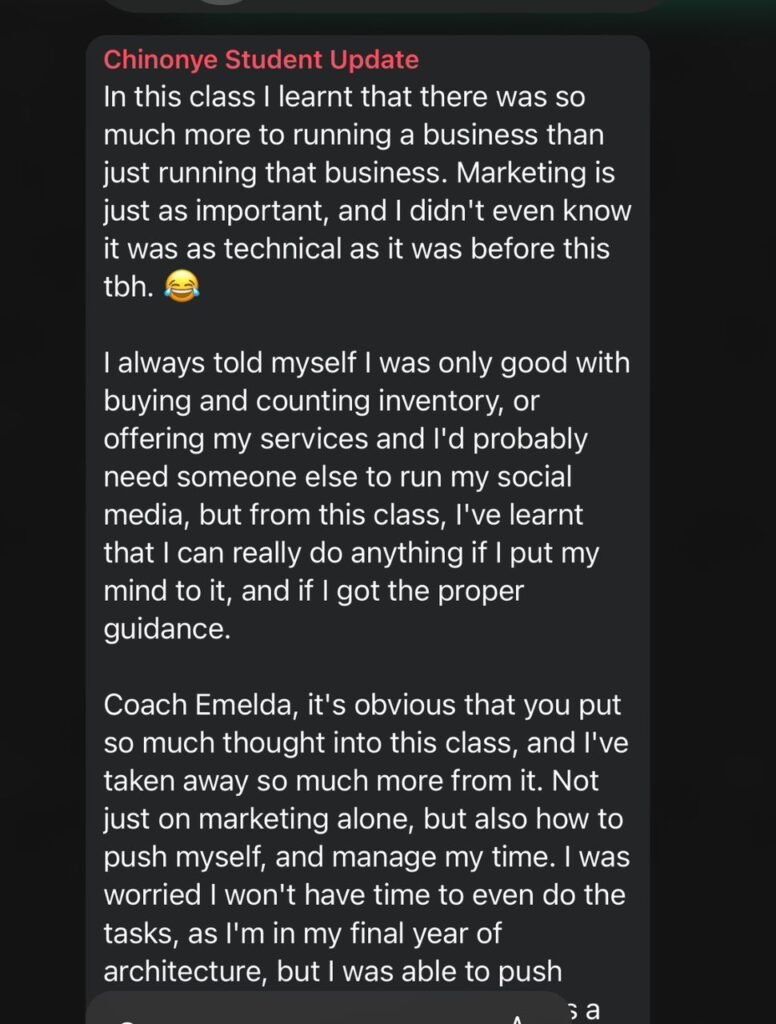The image size is (776, 1024).
Task: Click the line 'offering my services and I'd probably'
Action: click(x=345, y=438)
